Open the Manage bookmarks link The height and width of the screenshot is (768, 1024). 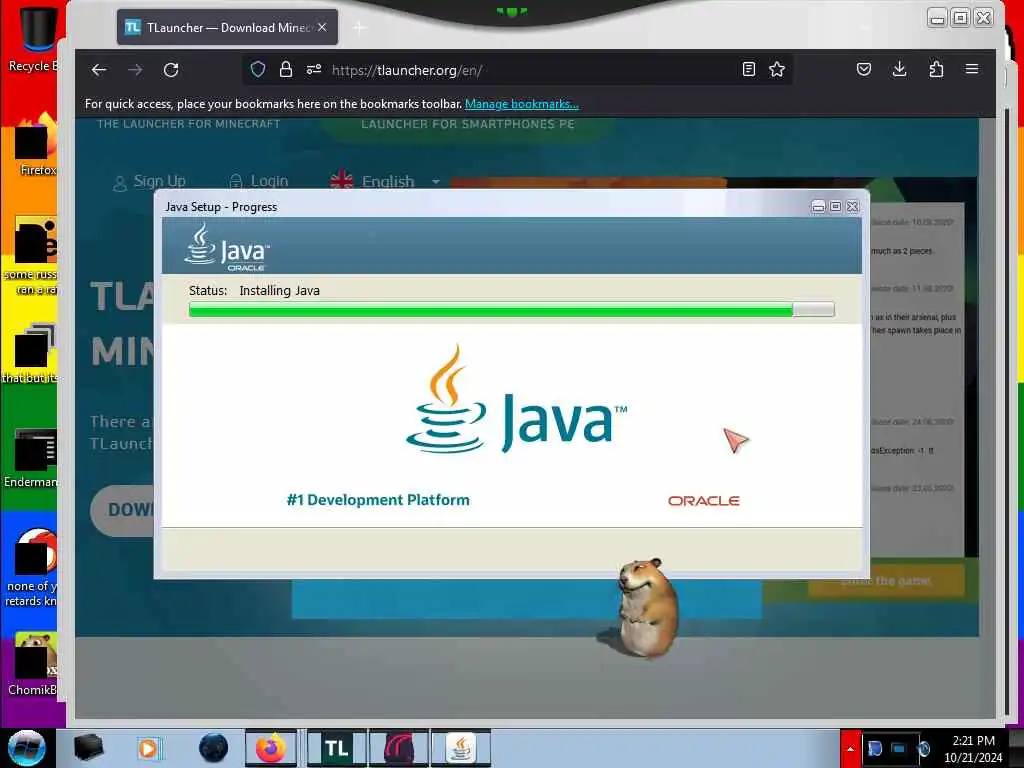point(522,104)
